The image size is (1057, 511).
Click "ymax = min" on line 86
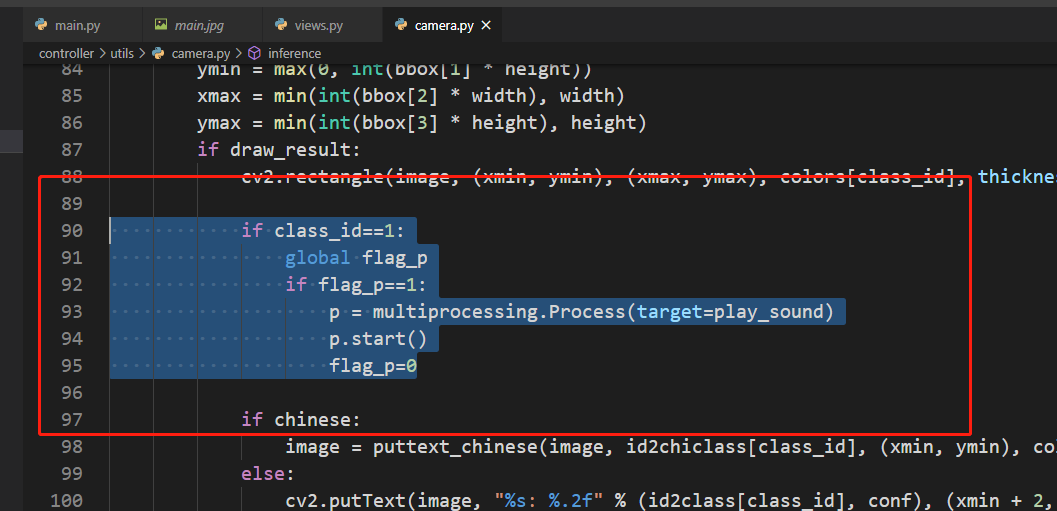click(x=252, y=123)
